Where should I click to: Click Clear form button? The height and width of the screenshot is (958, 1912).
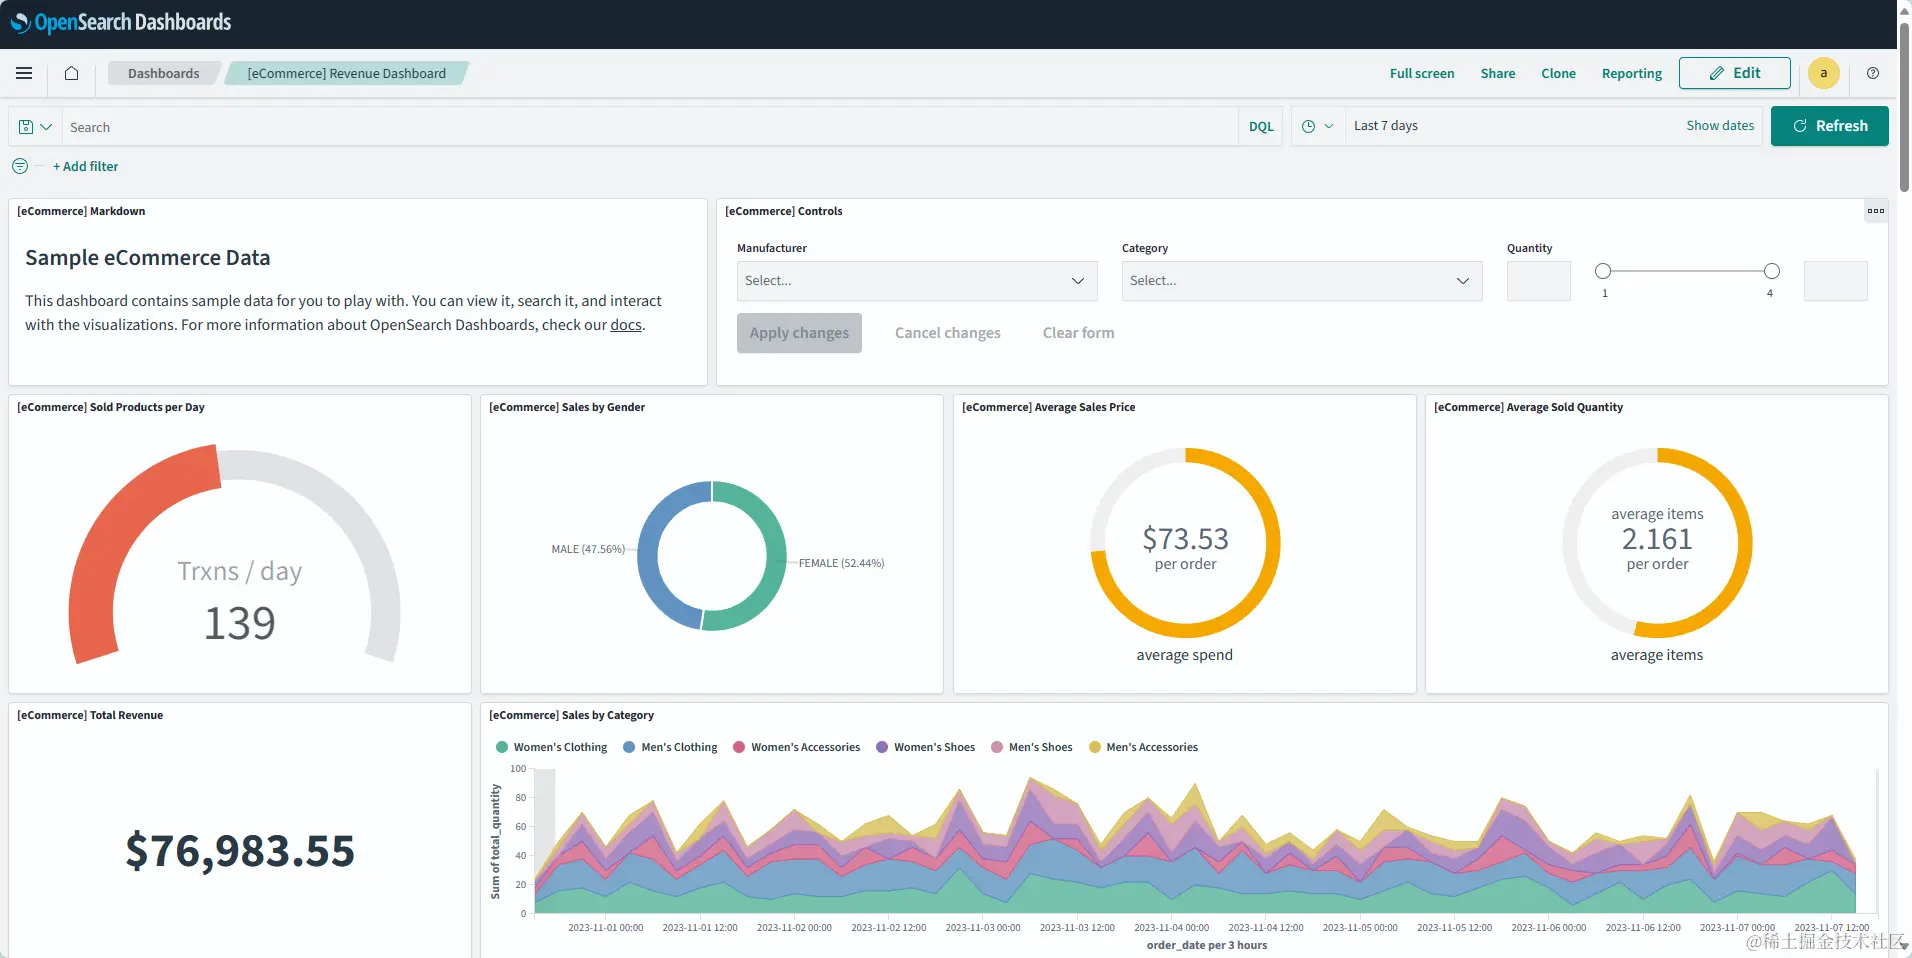pyautogui.click(x=1078, y=333)
